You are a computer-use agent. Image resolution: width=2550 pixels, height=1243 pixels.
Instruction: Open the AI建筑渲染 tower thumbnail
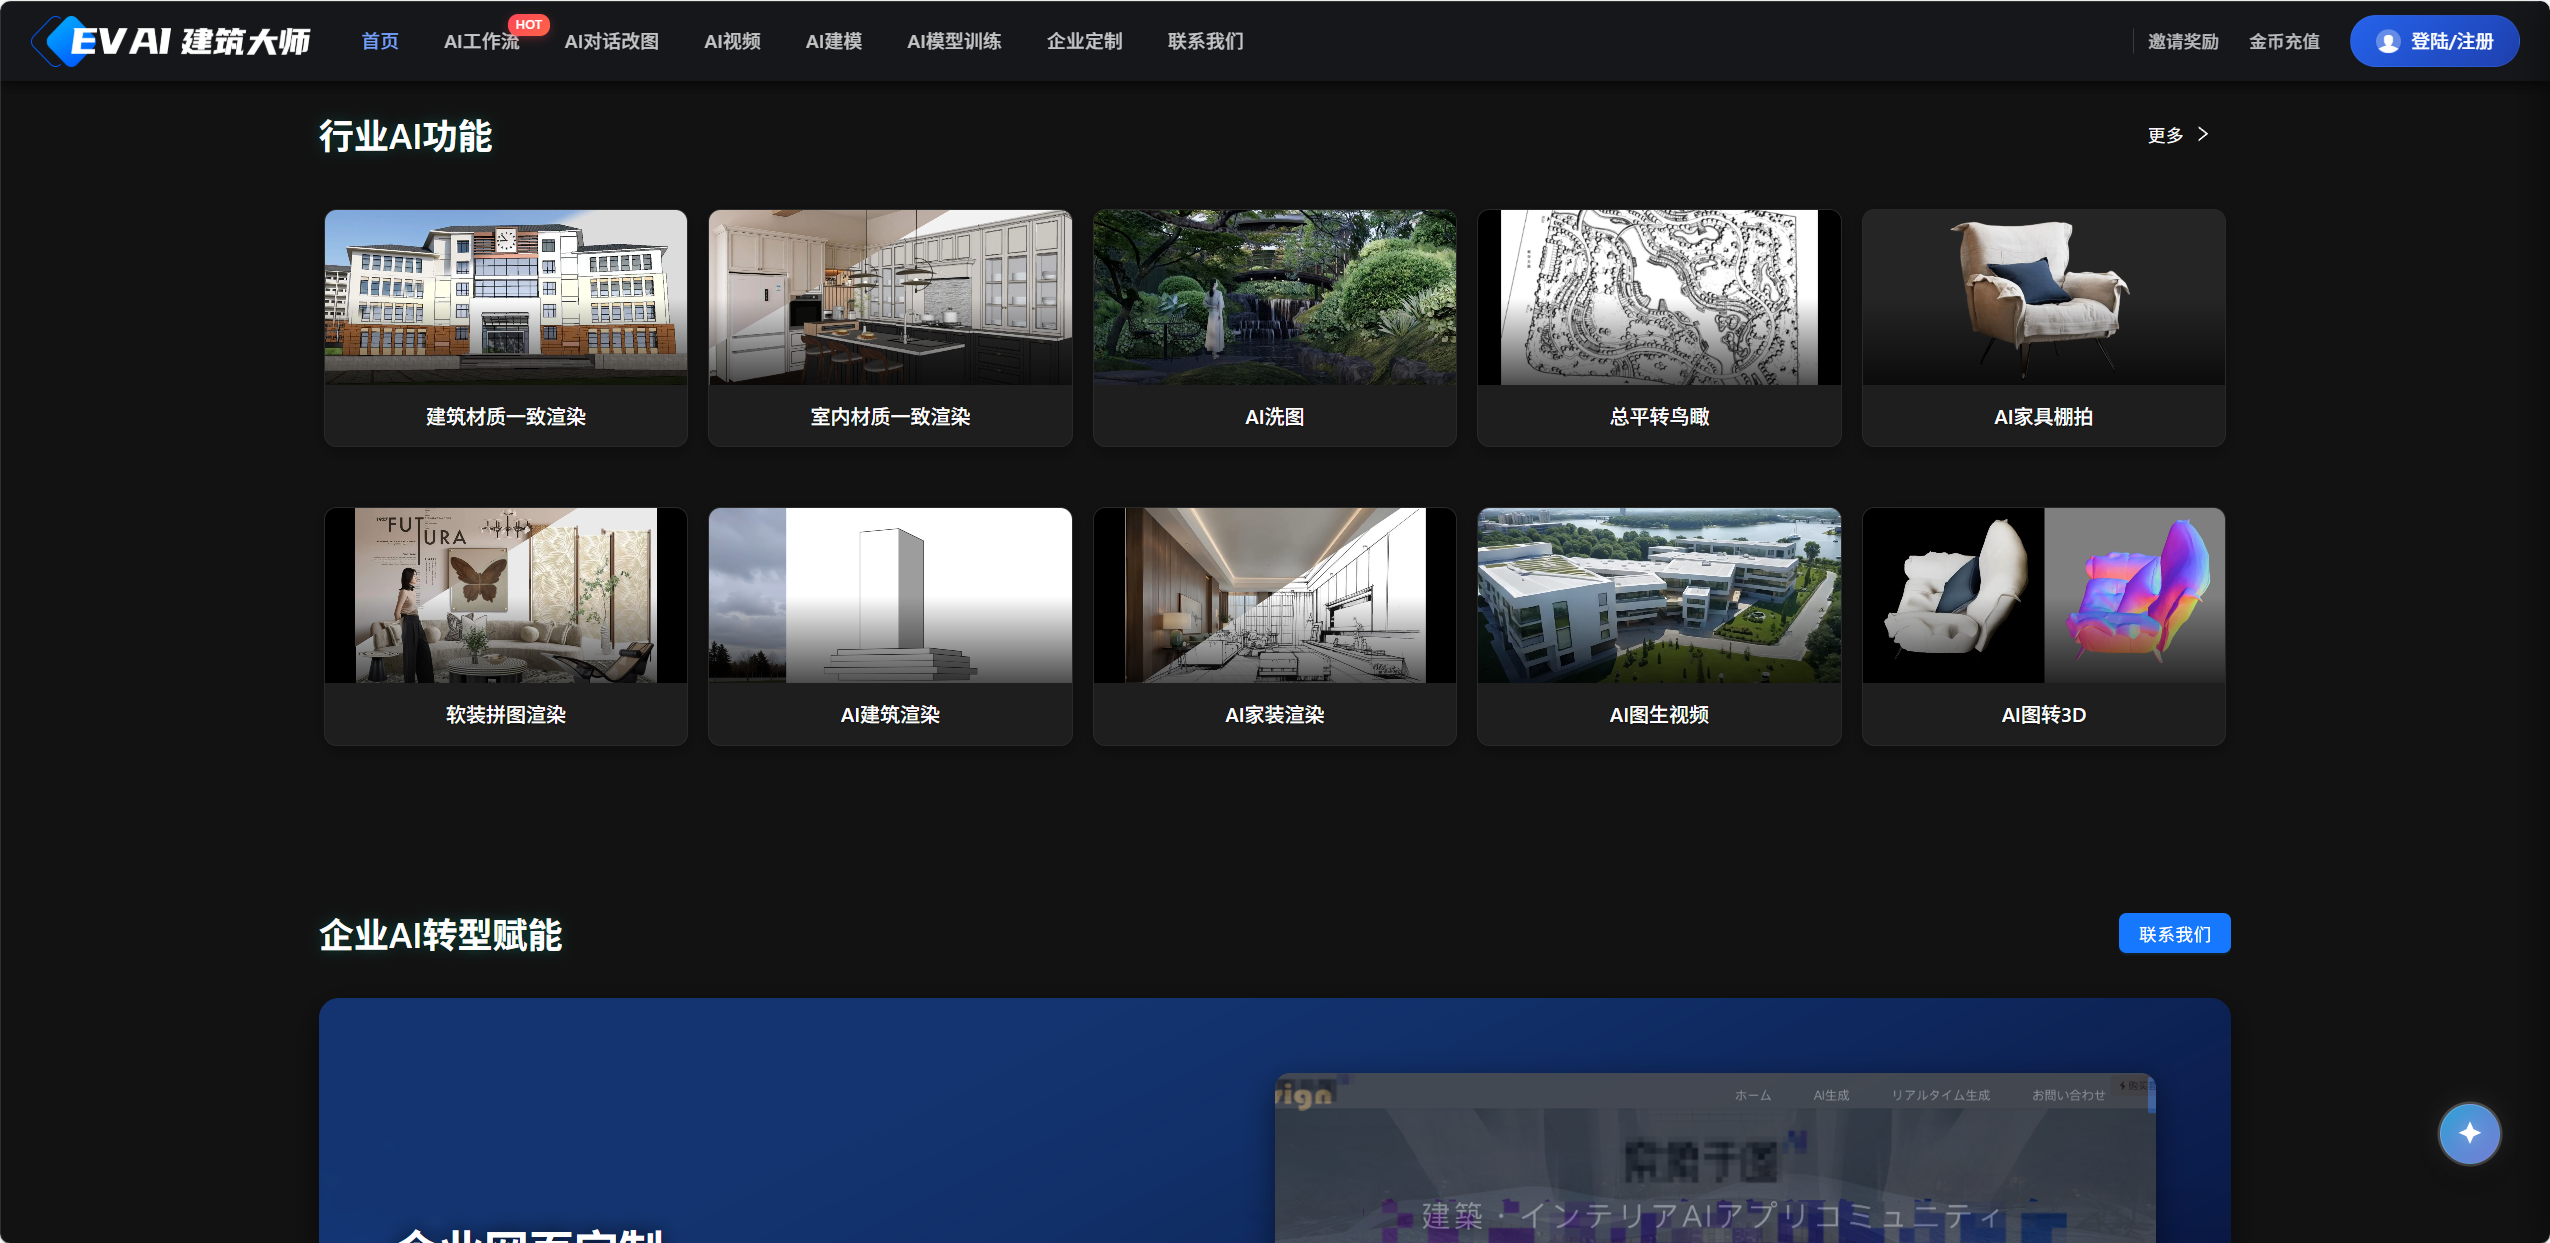(x=890, y=595)
